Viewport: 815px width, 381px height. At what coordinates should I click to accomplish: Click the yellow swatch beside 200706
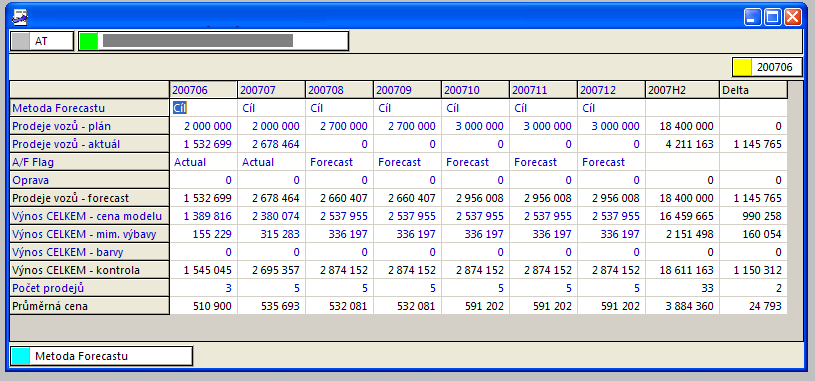tap(742, 67)
